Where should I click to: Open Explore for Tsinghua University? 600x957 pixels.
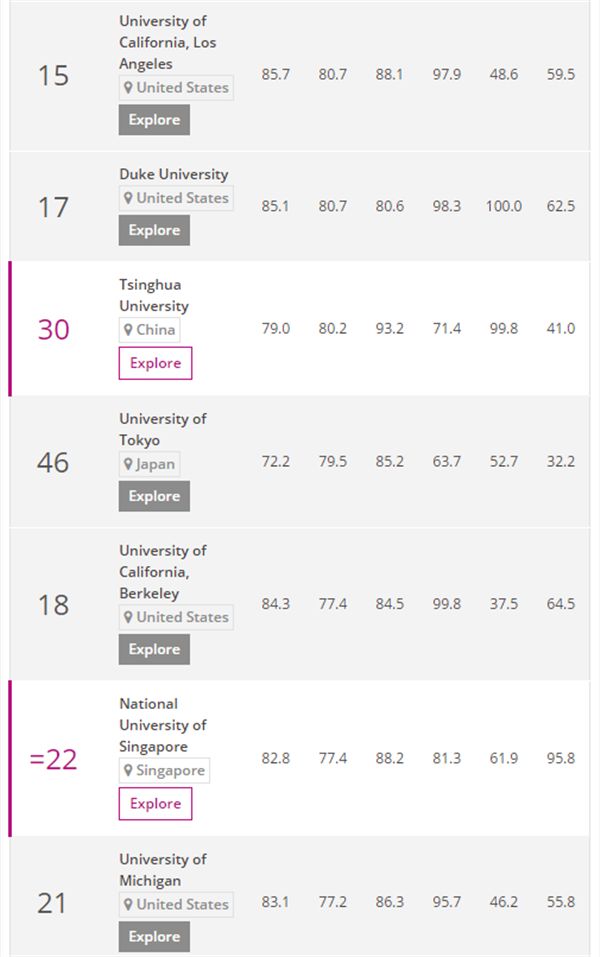tap(155, 363)
